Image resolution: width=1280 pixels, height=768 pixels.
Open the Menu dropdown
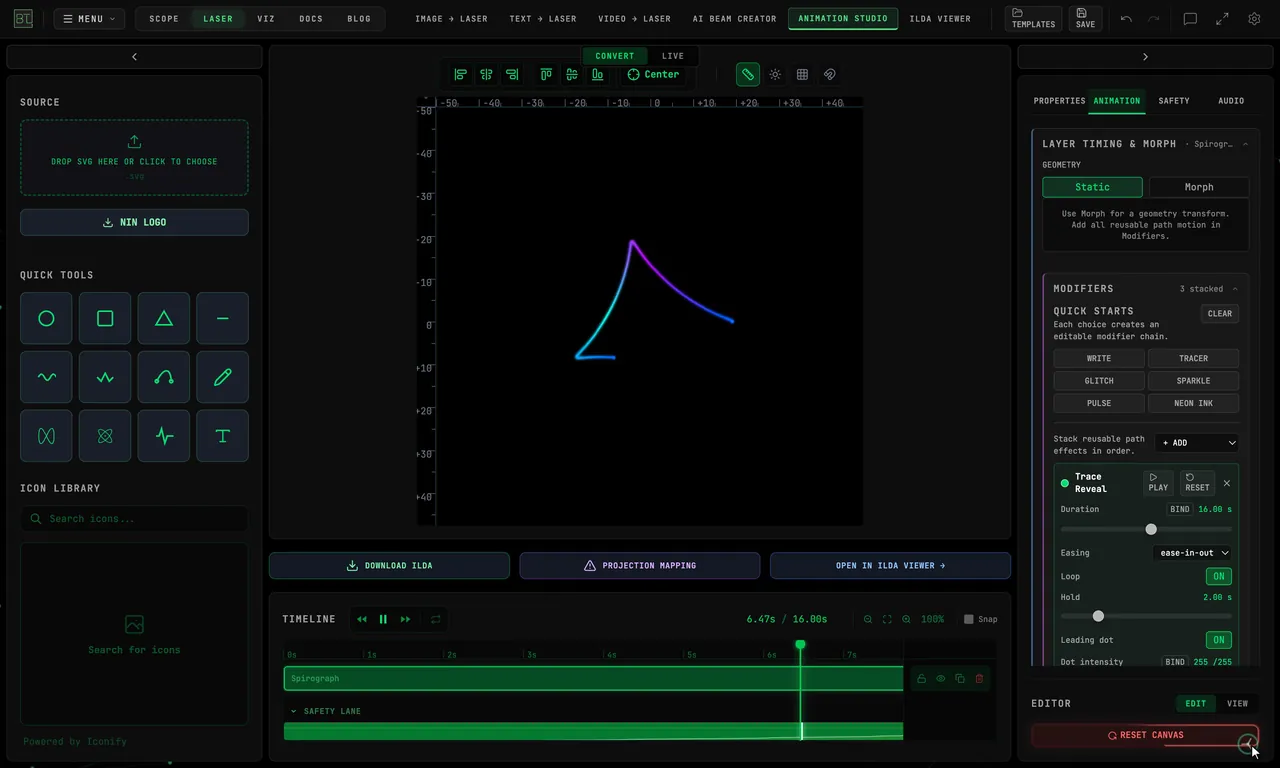tap(89, 19)
